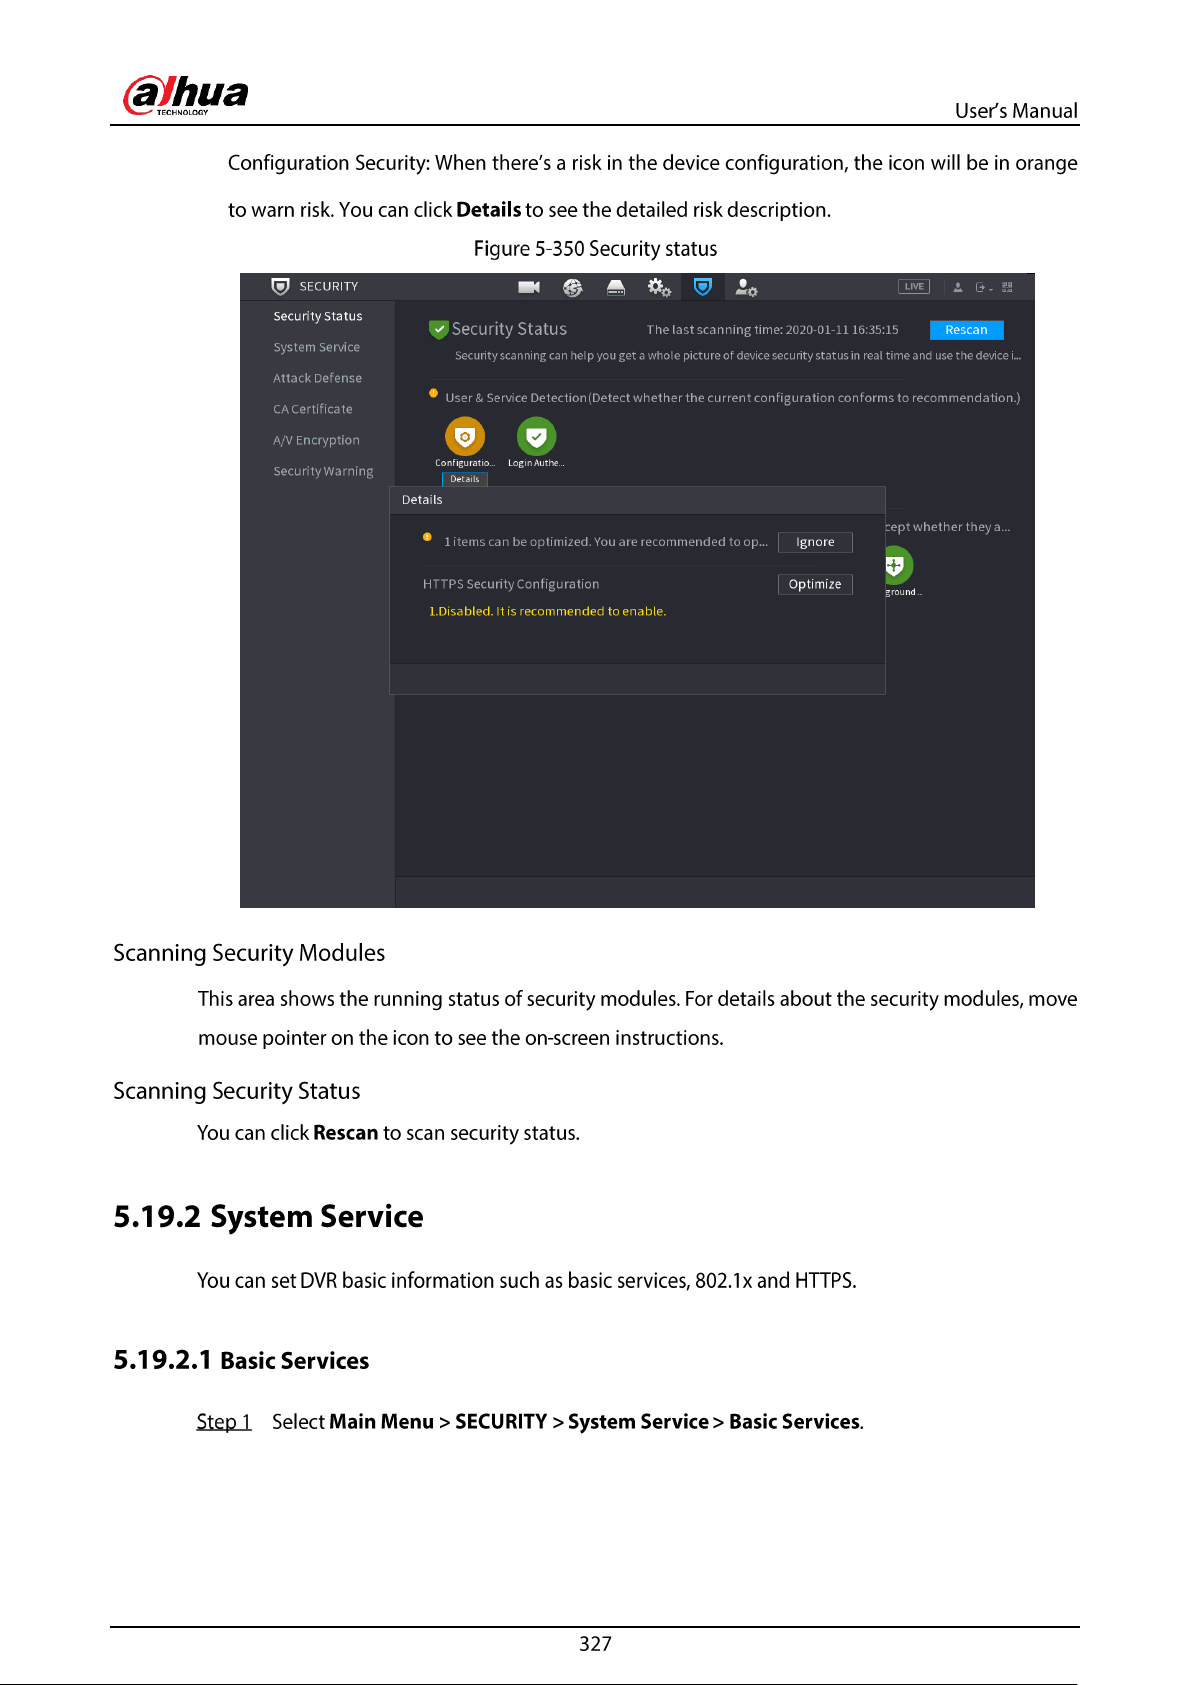Viewport: 1192px width, 1685px height.
Task: Click the orange warning dot beside optimized items
Action: [427, 537]
